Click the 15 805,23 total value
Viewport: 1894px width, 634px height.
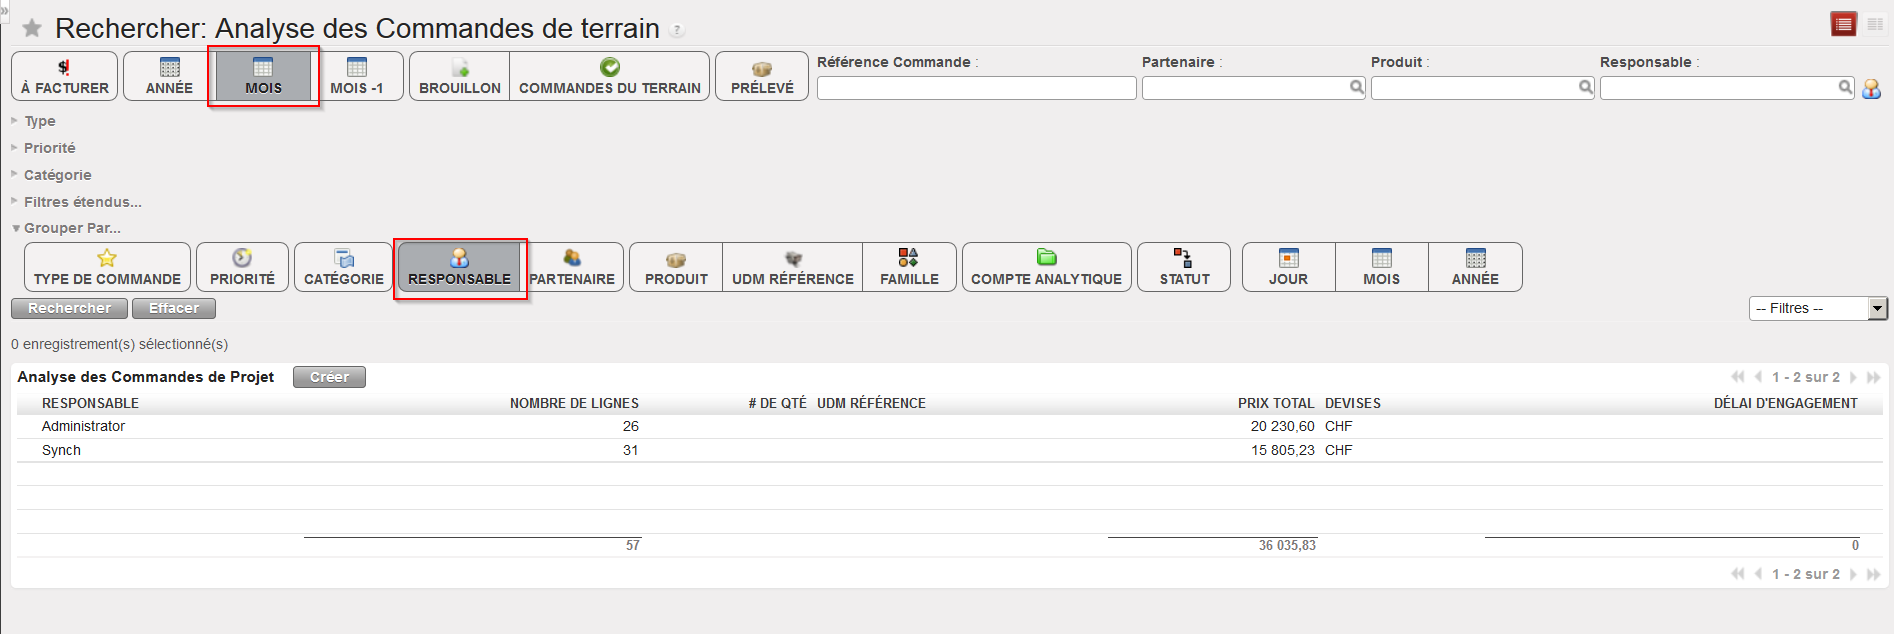click(1283, 450)
